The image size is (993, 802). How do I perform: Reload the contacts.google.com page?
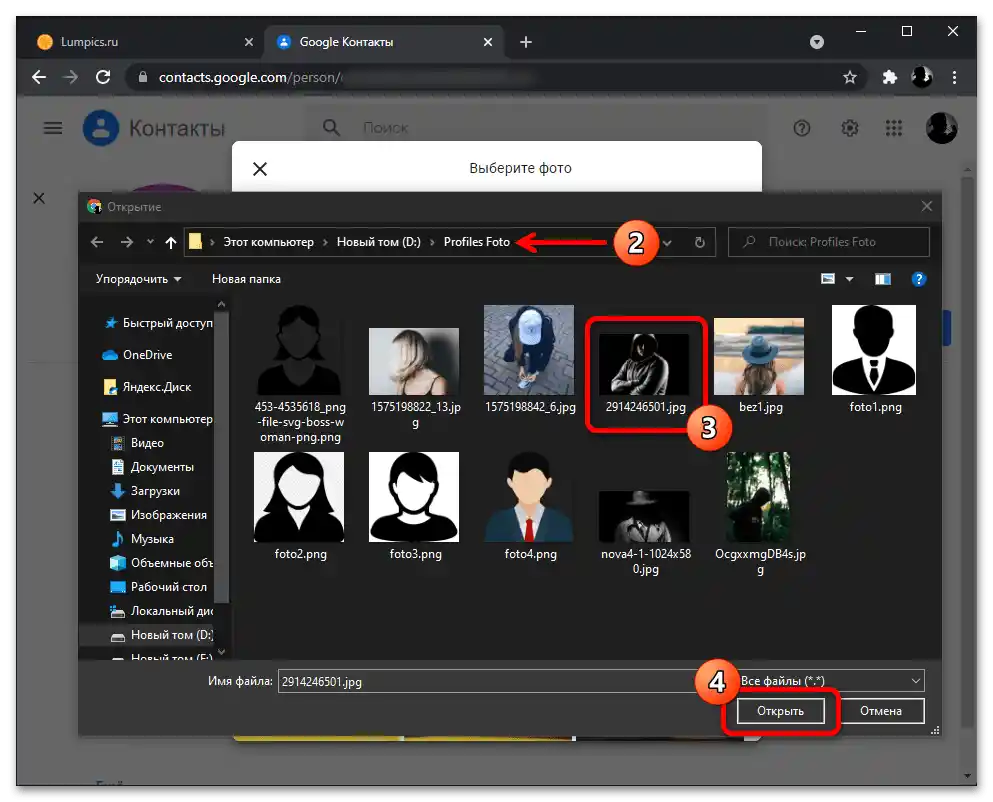point(103,77)
